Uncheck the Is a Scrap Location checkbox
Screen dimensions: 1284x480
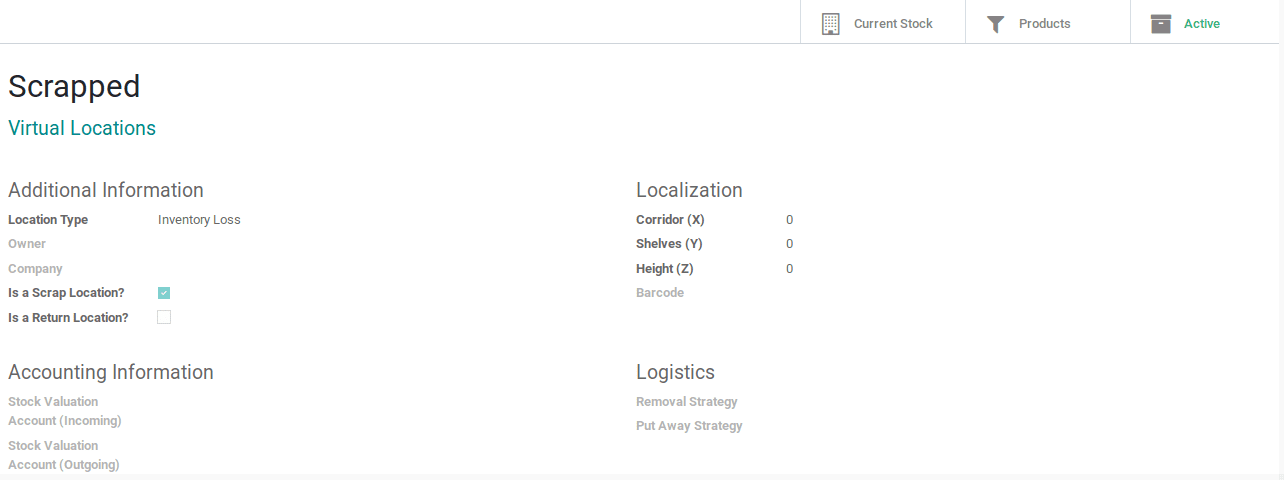click(164, 293)
